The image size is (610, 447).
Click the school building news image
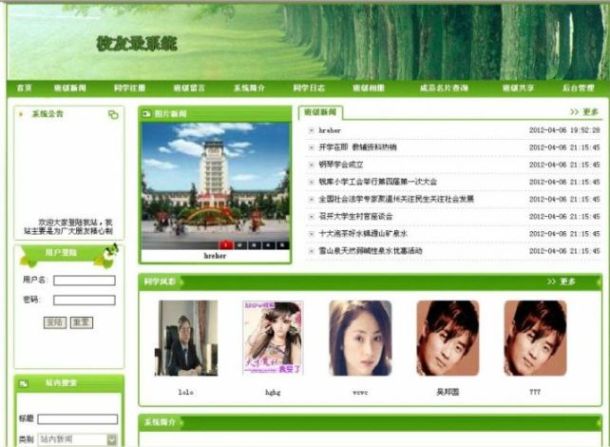click(215, 180)
